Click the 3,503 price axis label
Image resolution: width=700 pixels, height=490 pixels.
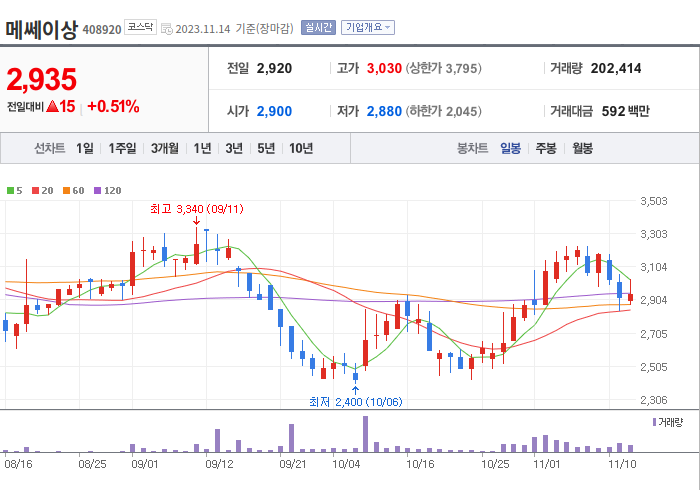pos(654,201)
